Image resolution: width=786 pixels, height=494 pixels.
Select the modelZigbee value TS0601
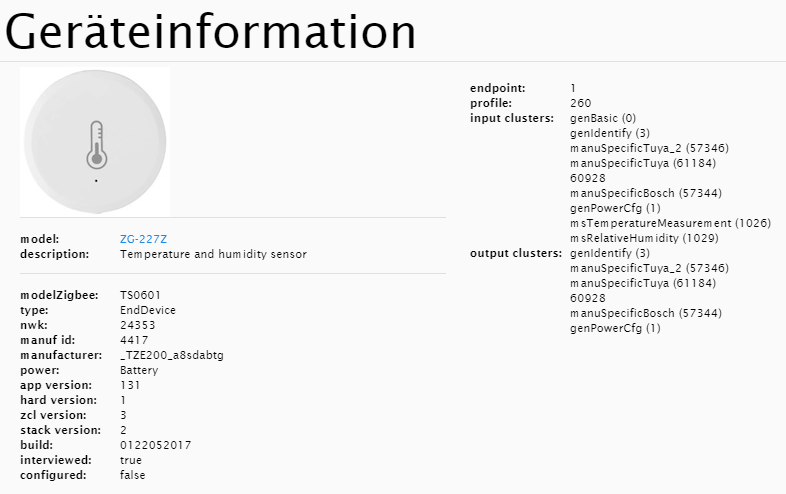tap(141, 295)
